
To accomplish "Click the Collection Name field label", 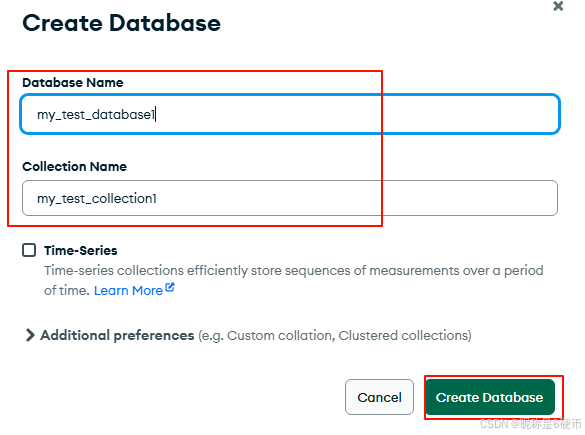I will 75,166.
